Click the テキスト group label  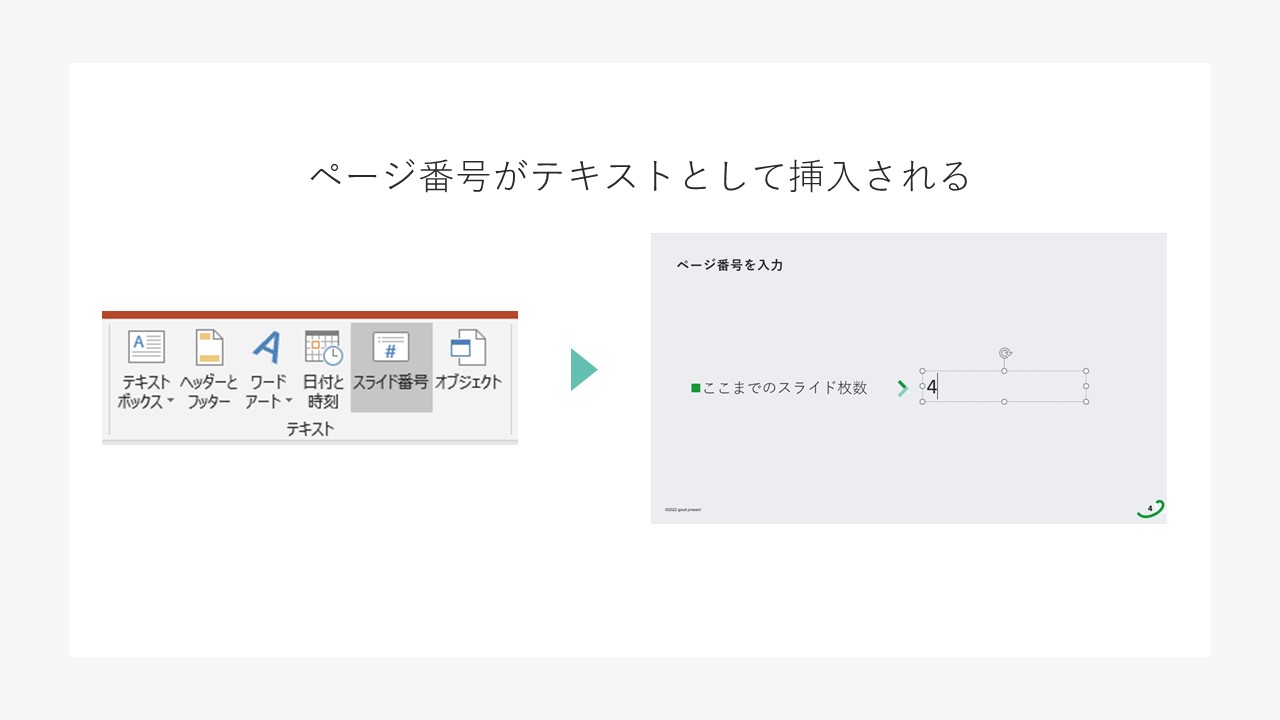click(x=310, y=429)
